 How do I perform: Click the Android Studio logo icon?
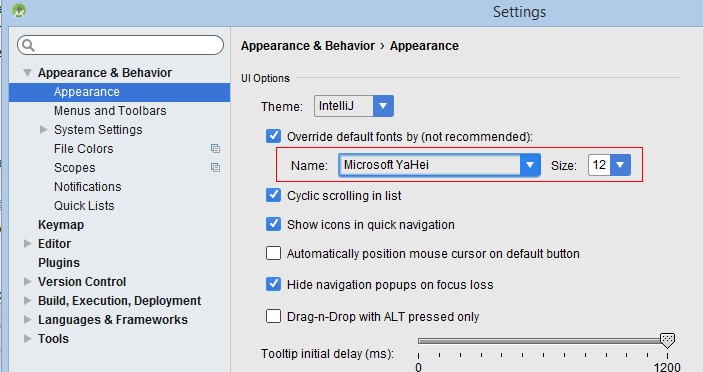[x=19, y=10]
